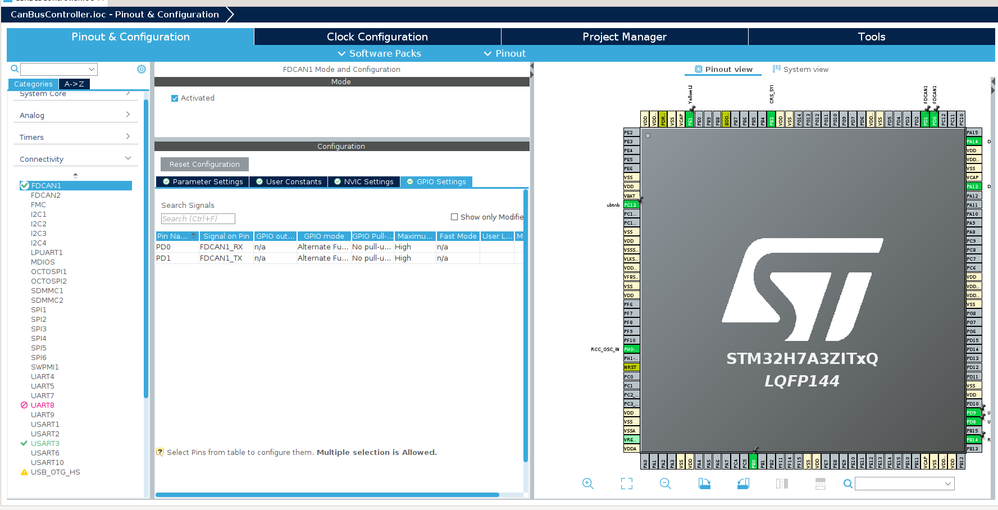998x510 pixels.
Task: Click the UART8 conflict icon
Action: click(24, 405)
